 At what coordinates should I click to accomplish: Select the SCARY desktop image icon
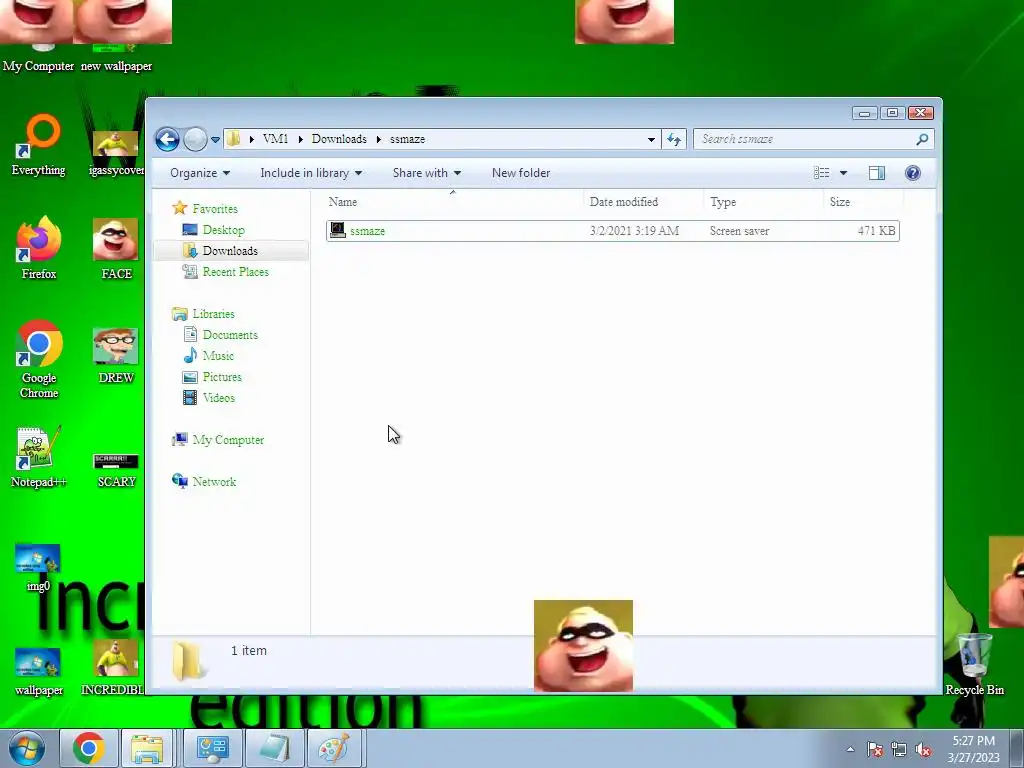point(116,470)
